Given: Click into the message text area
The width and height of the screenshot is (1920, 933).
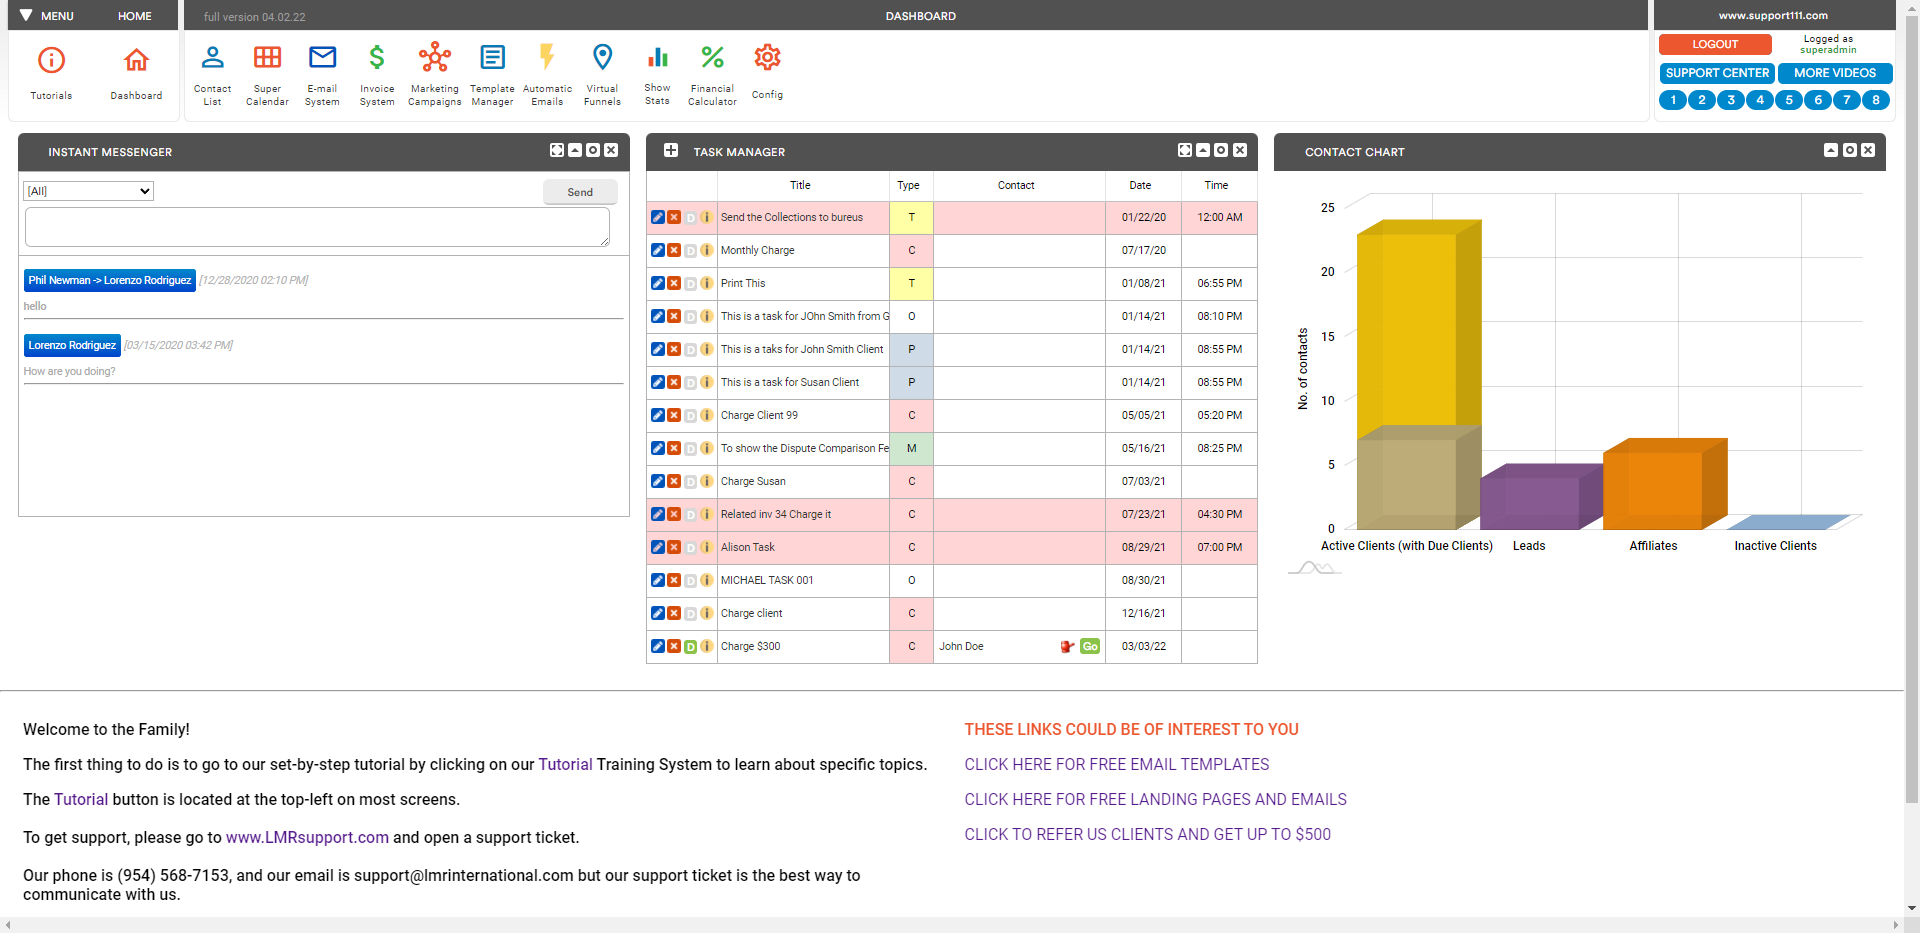Looking at the screenshot, I should [x=317, y=227].
